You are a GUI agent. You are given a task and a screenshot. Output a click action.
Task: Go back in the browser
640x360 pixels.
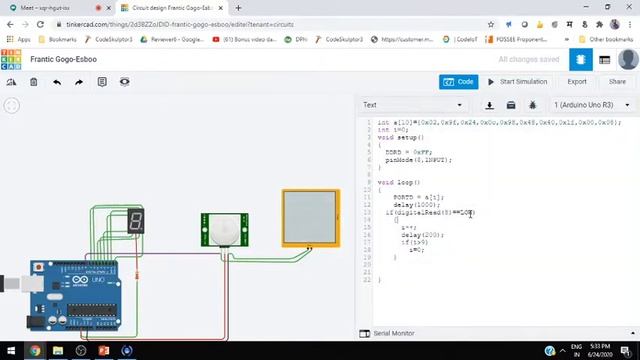click(x=10, y=24)
